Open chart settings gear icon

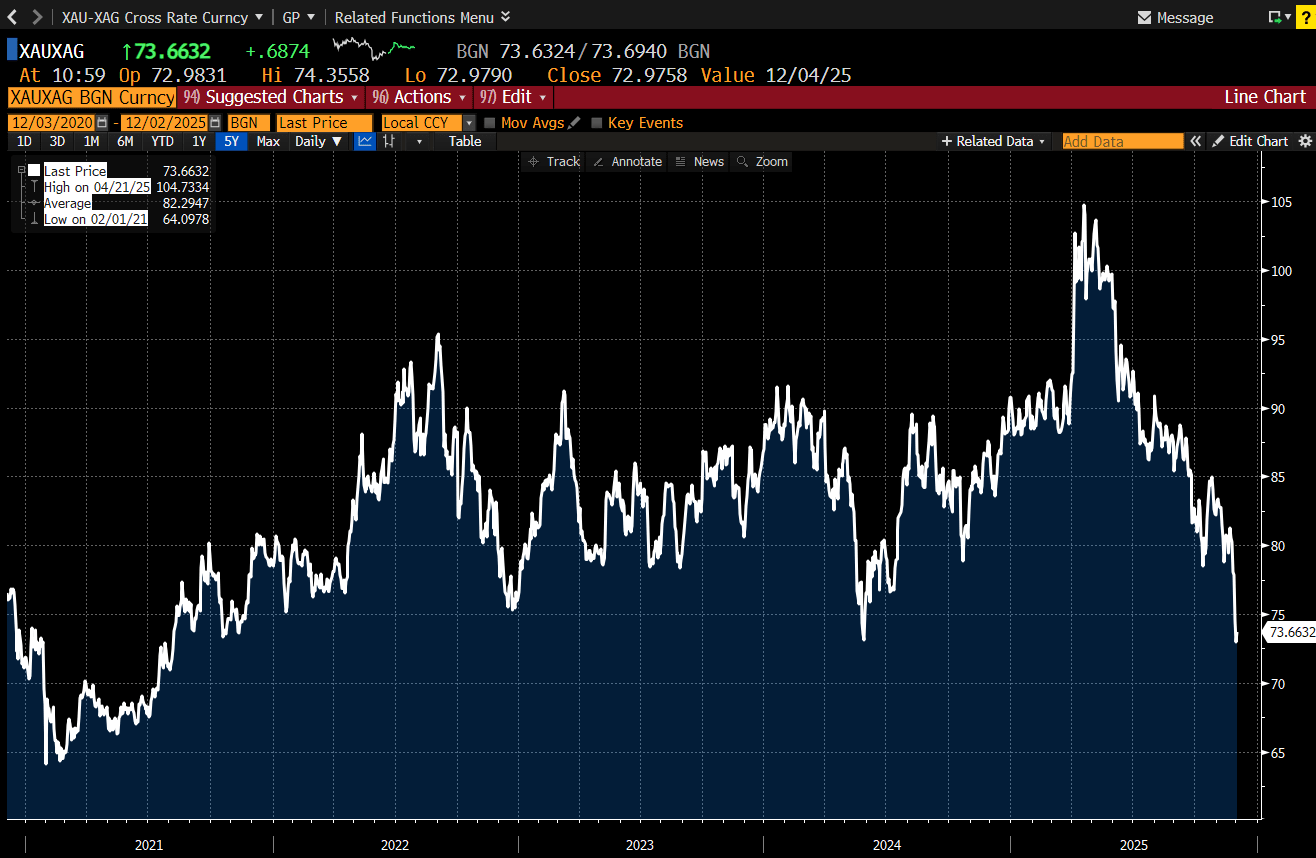pyautogui.click(x=1304, y=141)
